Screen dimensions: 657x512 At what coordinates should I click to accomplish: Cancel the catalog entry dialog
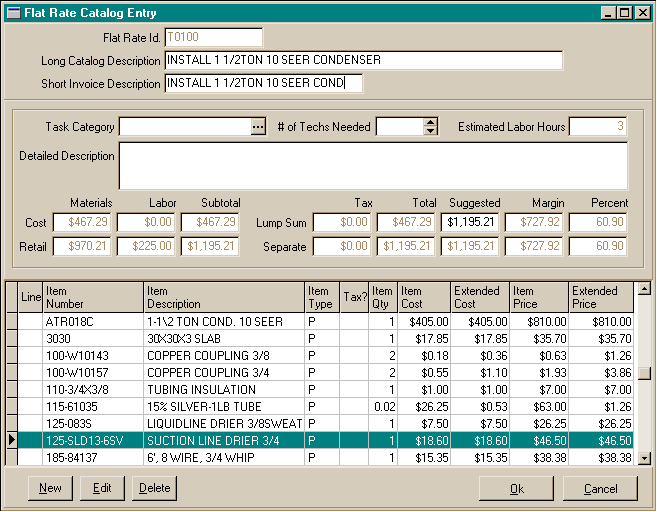click(x=600, y=488)
